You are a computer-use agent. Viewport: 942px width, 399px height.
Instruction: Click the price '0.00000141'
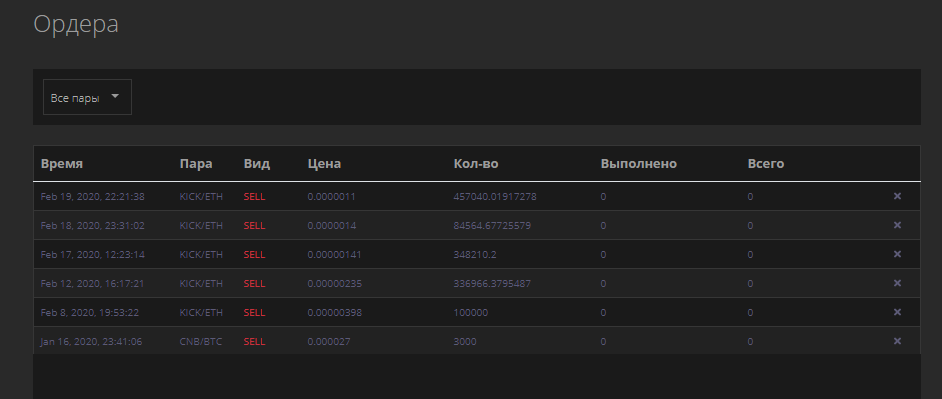point(335,255)
